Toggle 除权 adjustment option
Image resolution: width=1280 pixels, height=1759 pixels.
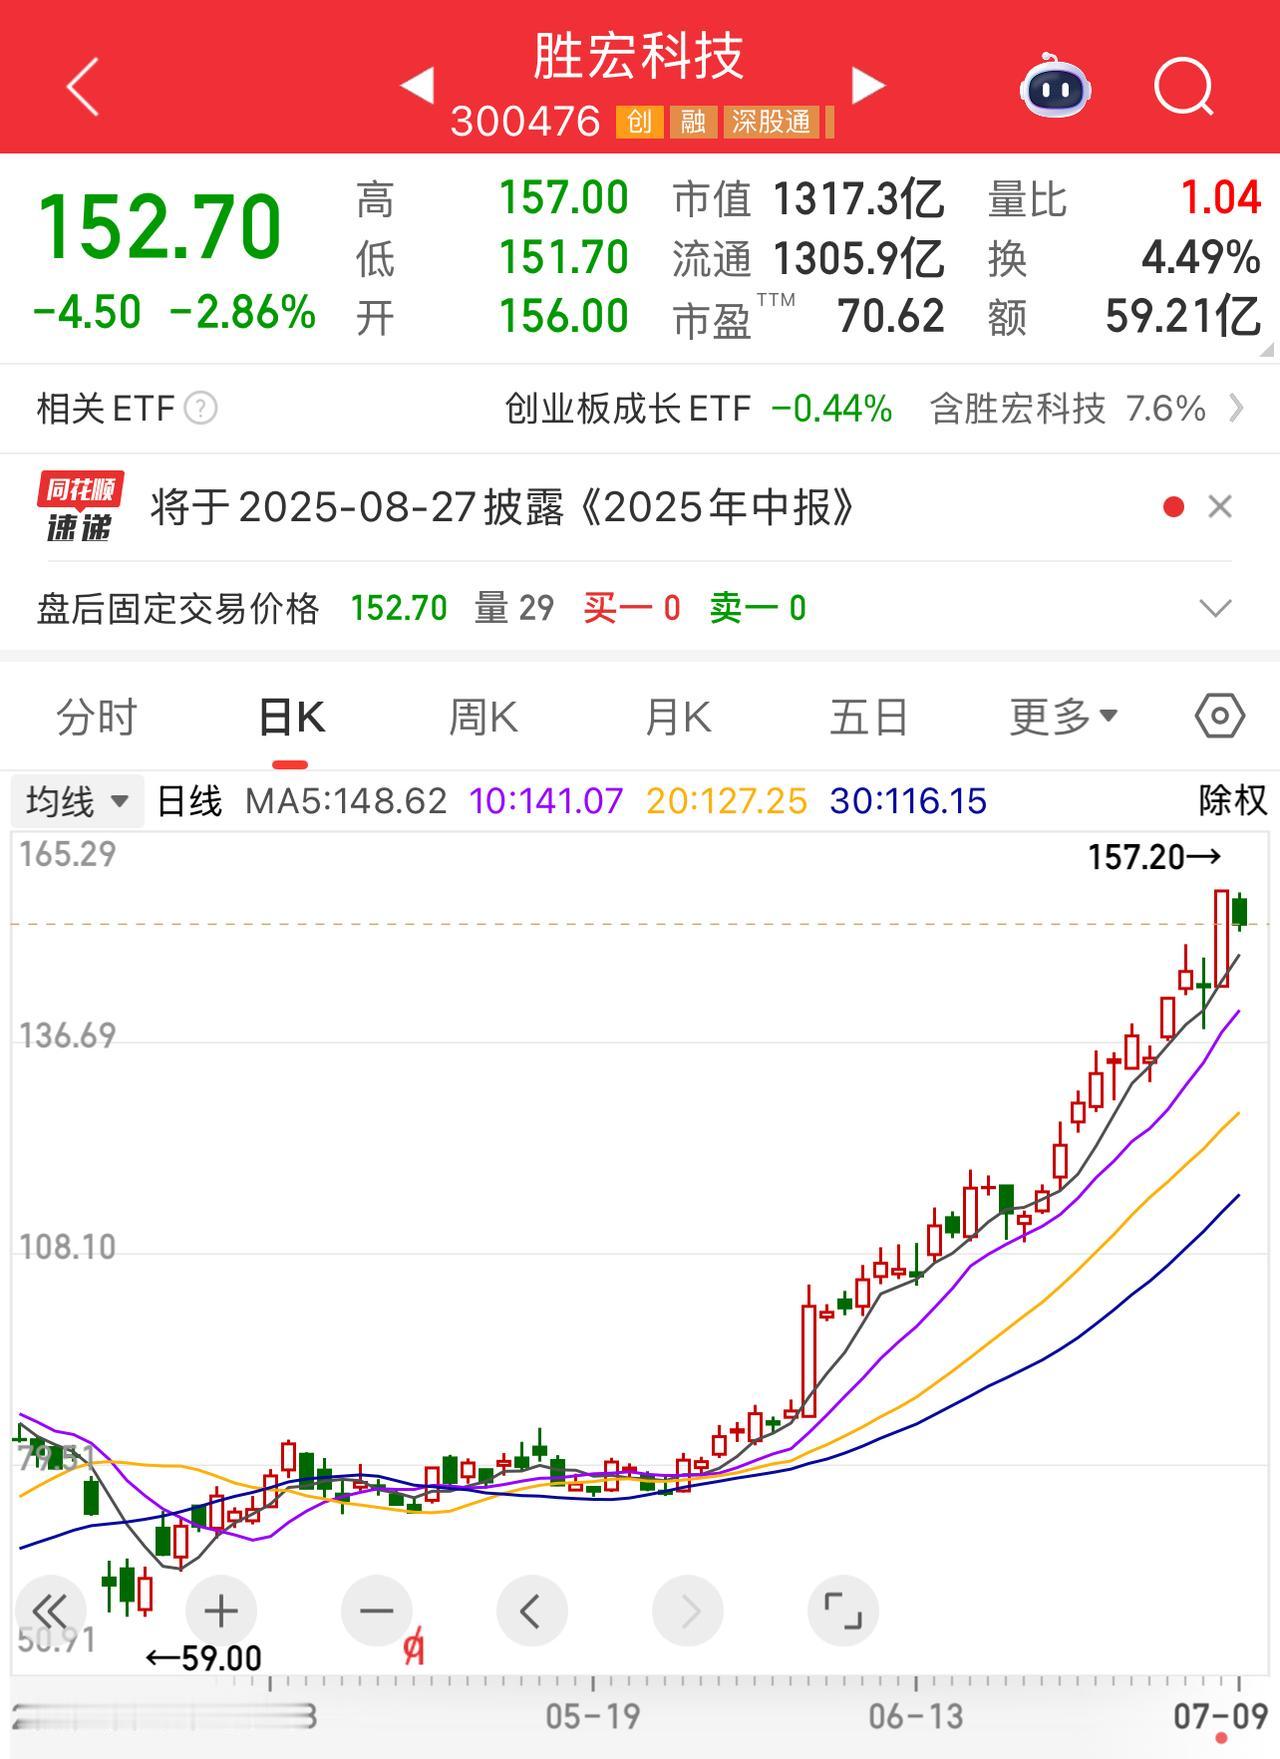pos(1233,800)
